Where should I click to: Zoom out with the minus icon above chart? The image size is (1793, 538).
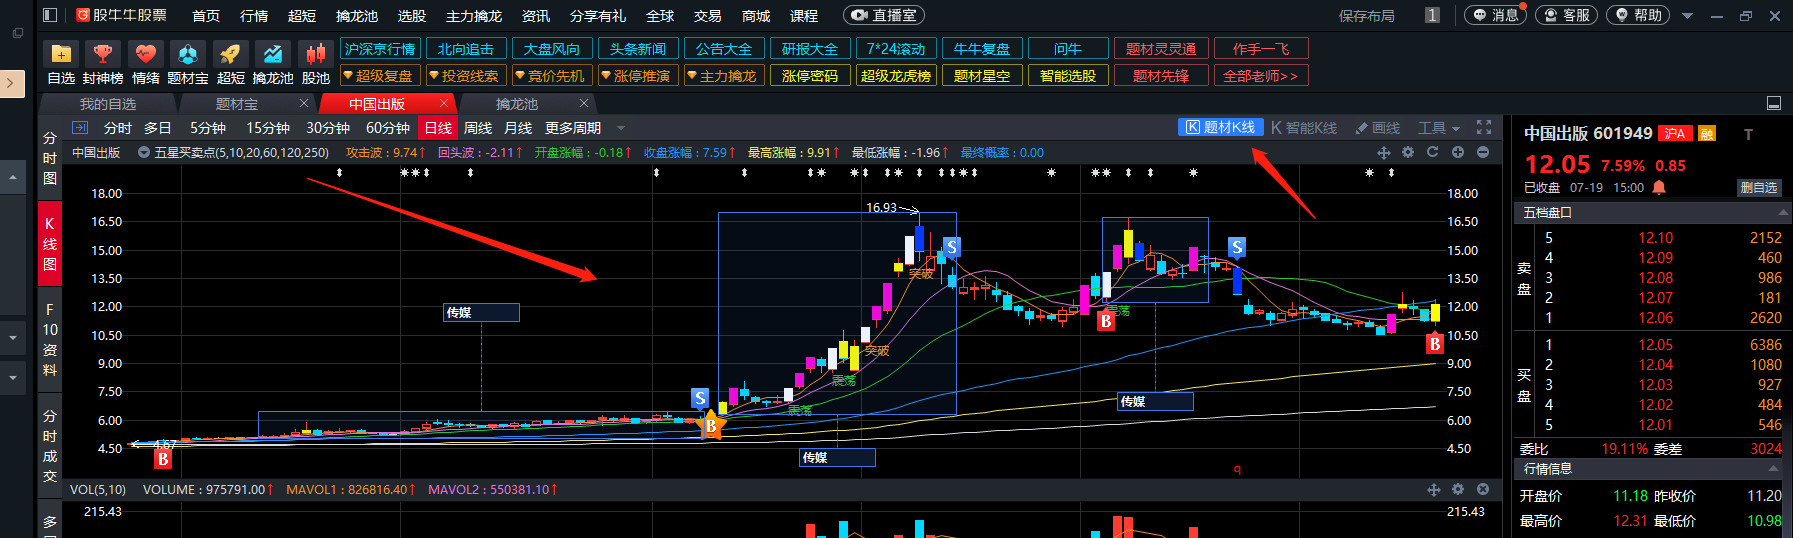point(1483,152)
